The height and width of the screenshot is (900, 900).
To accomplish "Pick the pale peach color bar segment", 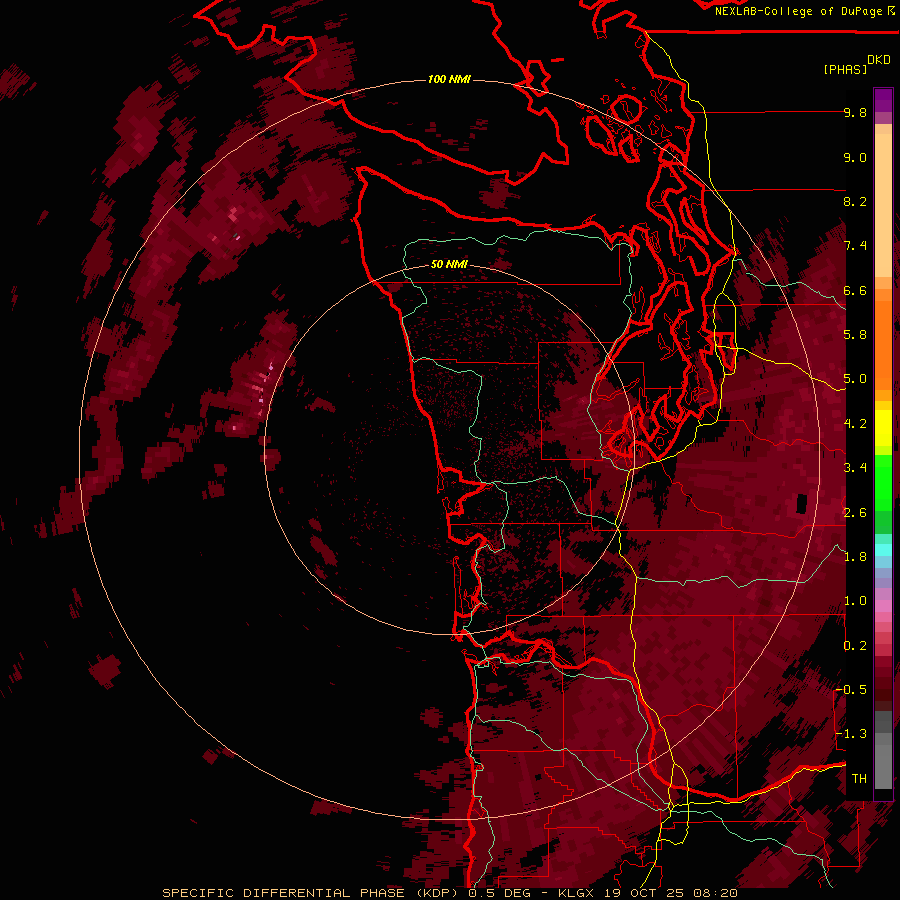I will (883, 207).
